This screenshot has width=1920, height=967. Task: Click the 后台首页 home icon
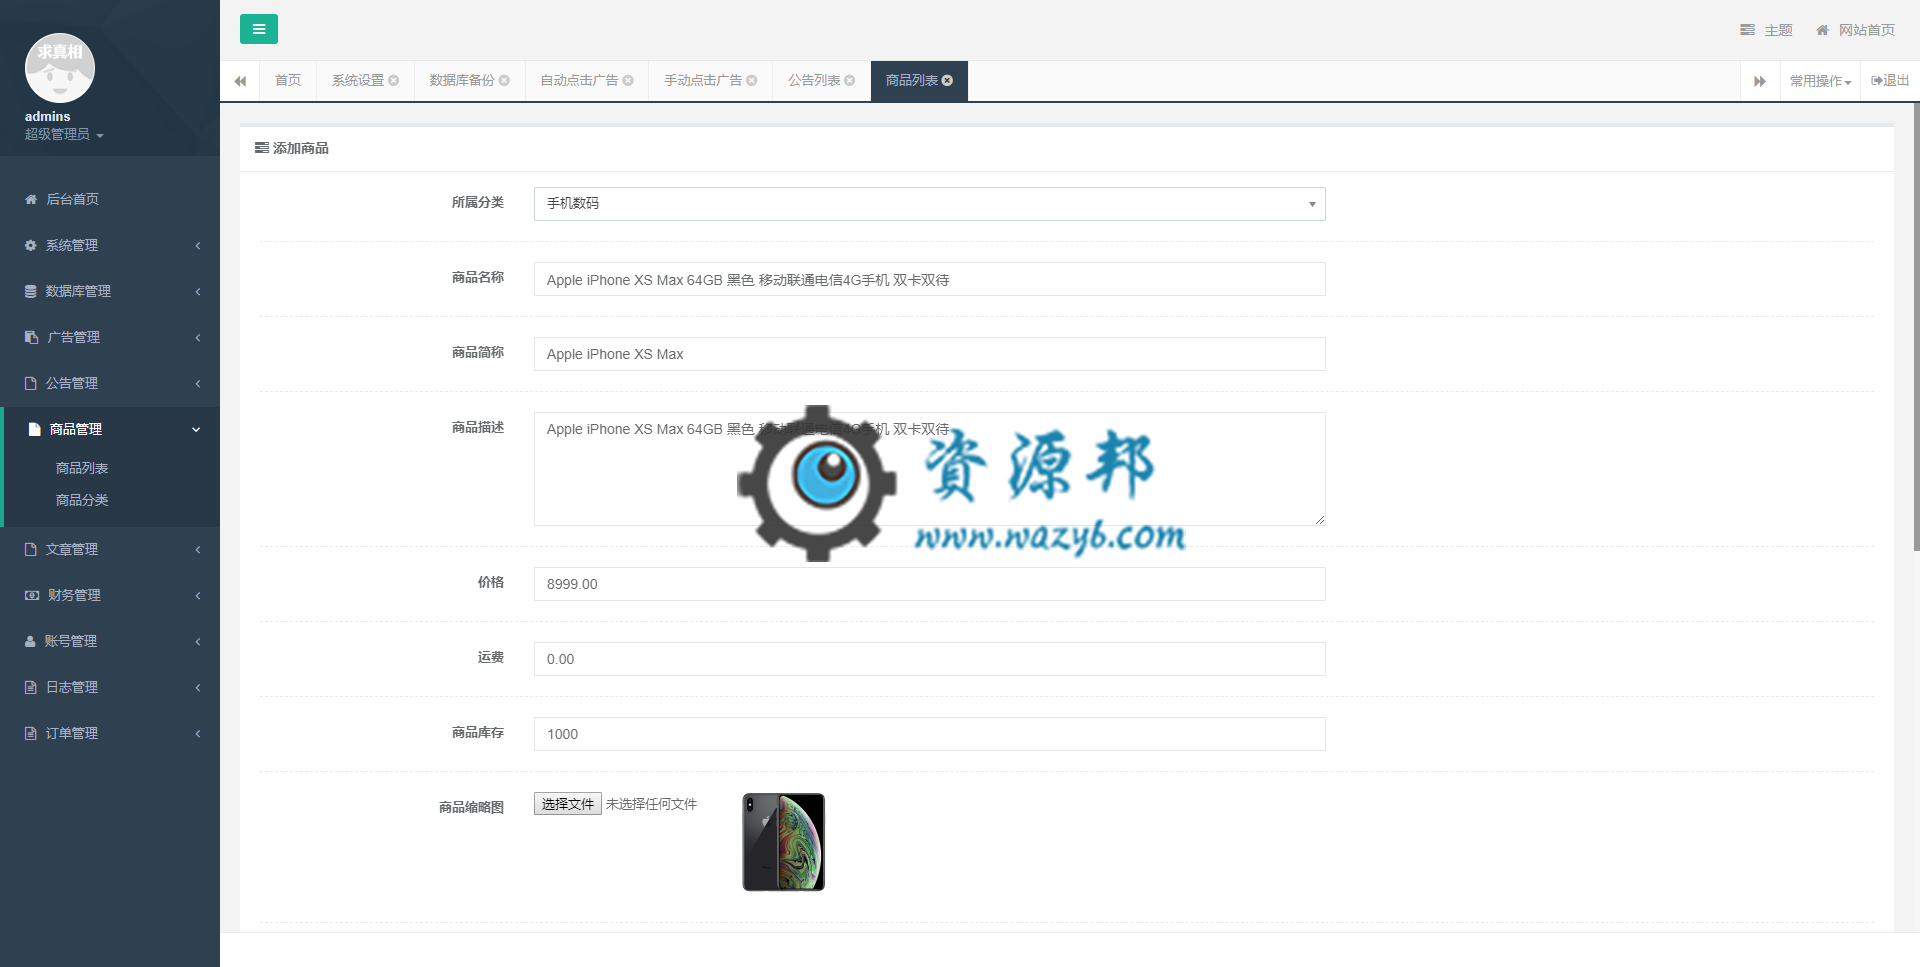pyautogui.click(x=31, y=199)
